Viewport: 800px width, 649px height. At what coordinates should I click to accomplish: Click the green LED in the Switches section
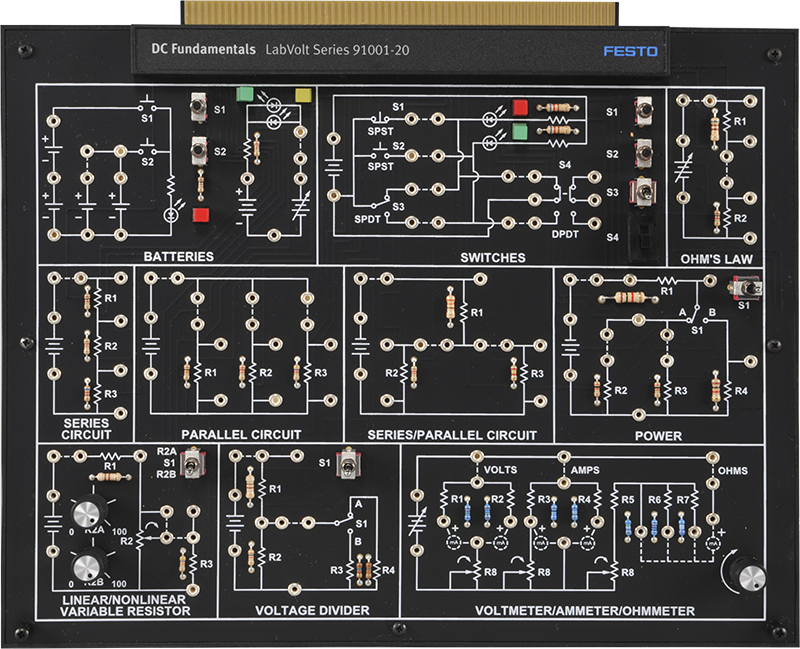click(x=519, y=131)
